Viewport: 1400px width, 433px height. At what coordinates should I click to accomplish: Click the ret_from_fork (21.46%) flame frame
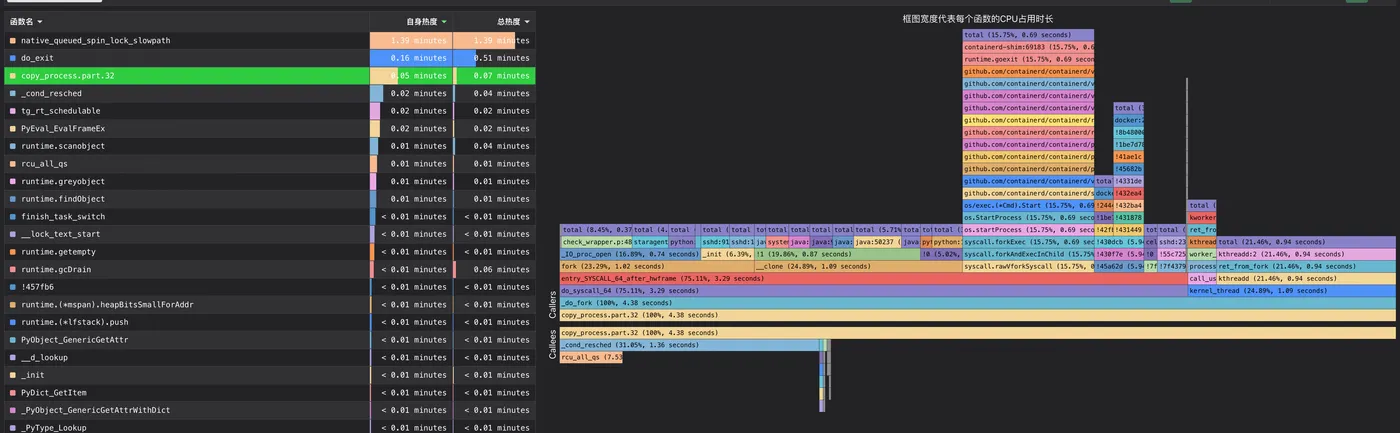(x=1305, y=266)
